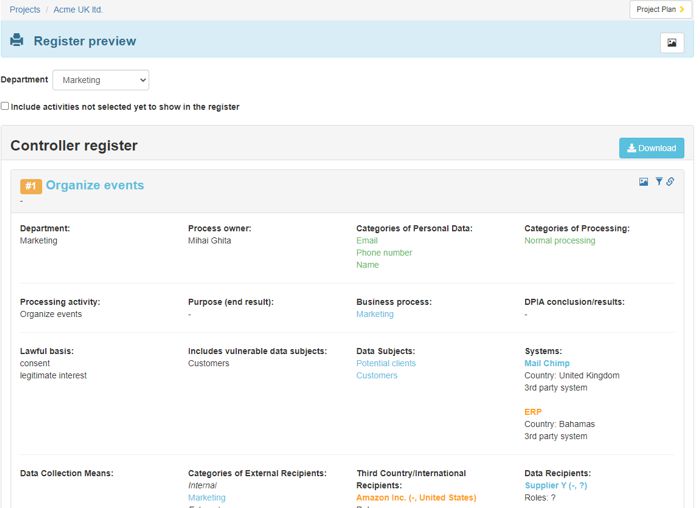This screenshot has height=508, width=700.
Task: Open the ERP system link
Action: coord(533,411)
